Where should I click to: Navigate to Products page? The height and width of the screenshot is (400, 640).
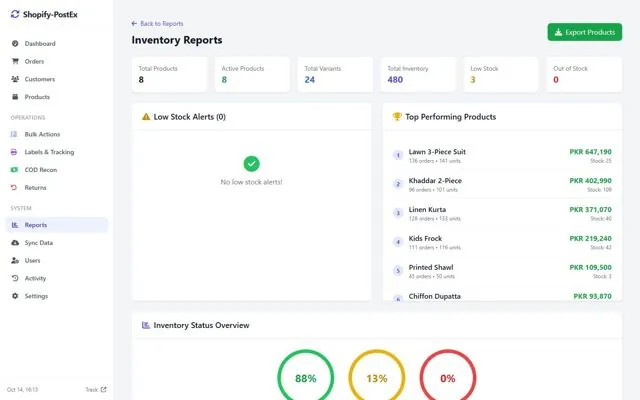point(57,97)
